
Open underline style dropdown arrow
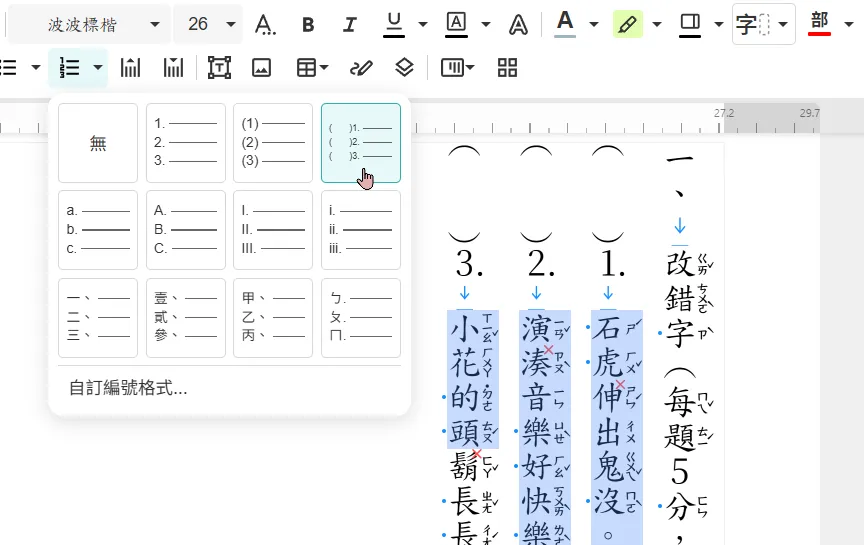point(423,24)
